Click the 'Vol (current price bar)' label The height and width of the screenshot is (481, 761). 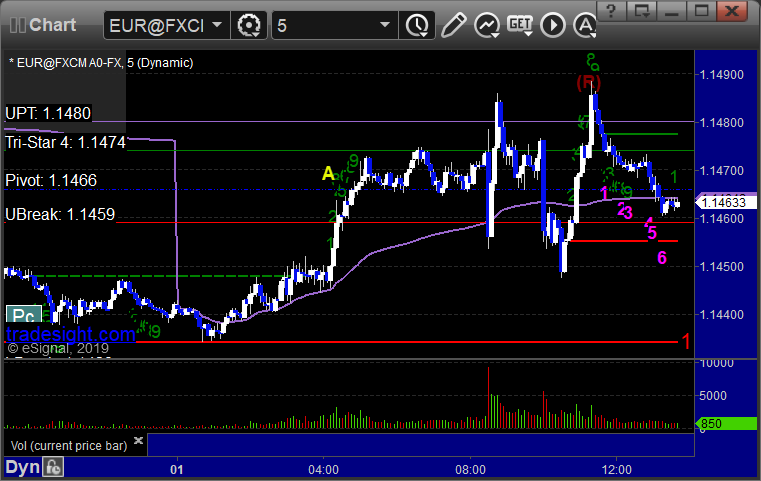pyautogui.click(x=69, y=446)
